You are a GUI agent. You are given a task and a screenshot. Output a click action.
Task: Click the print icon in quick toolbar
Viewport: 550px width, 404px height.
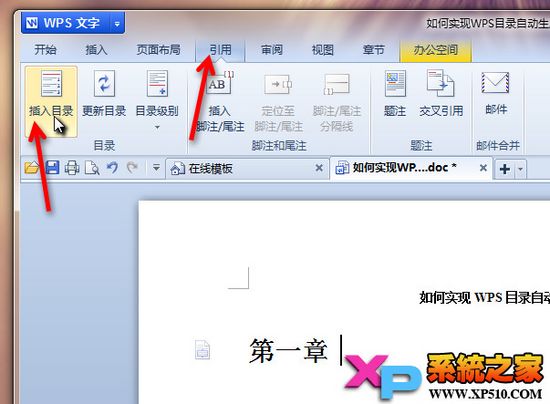tap(72, 168)
